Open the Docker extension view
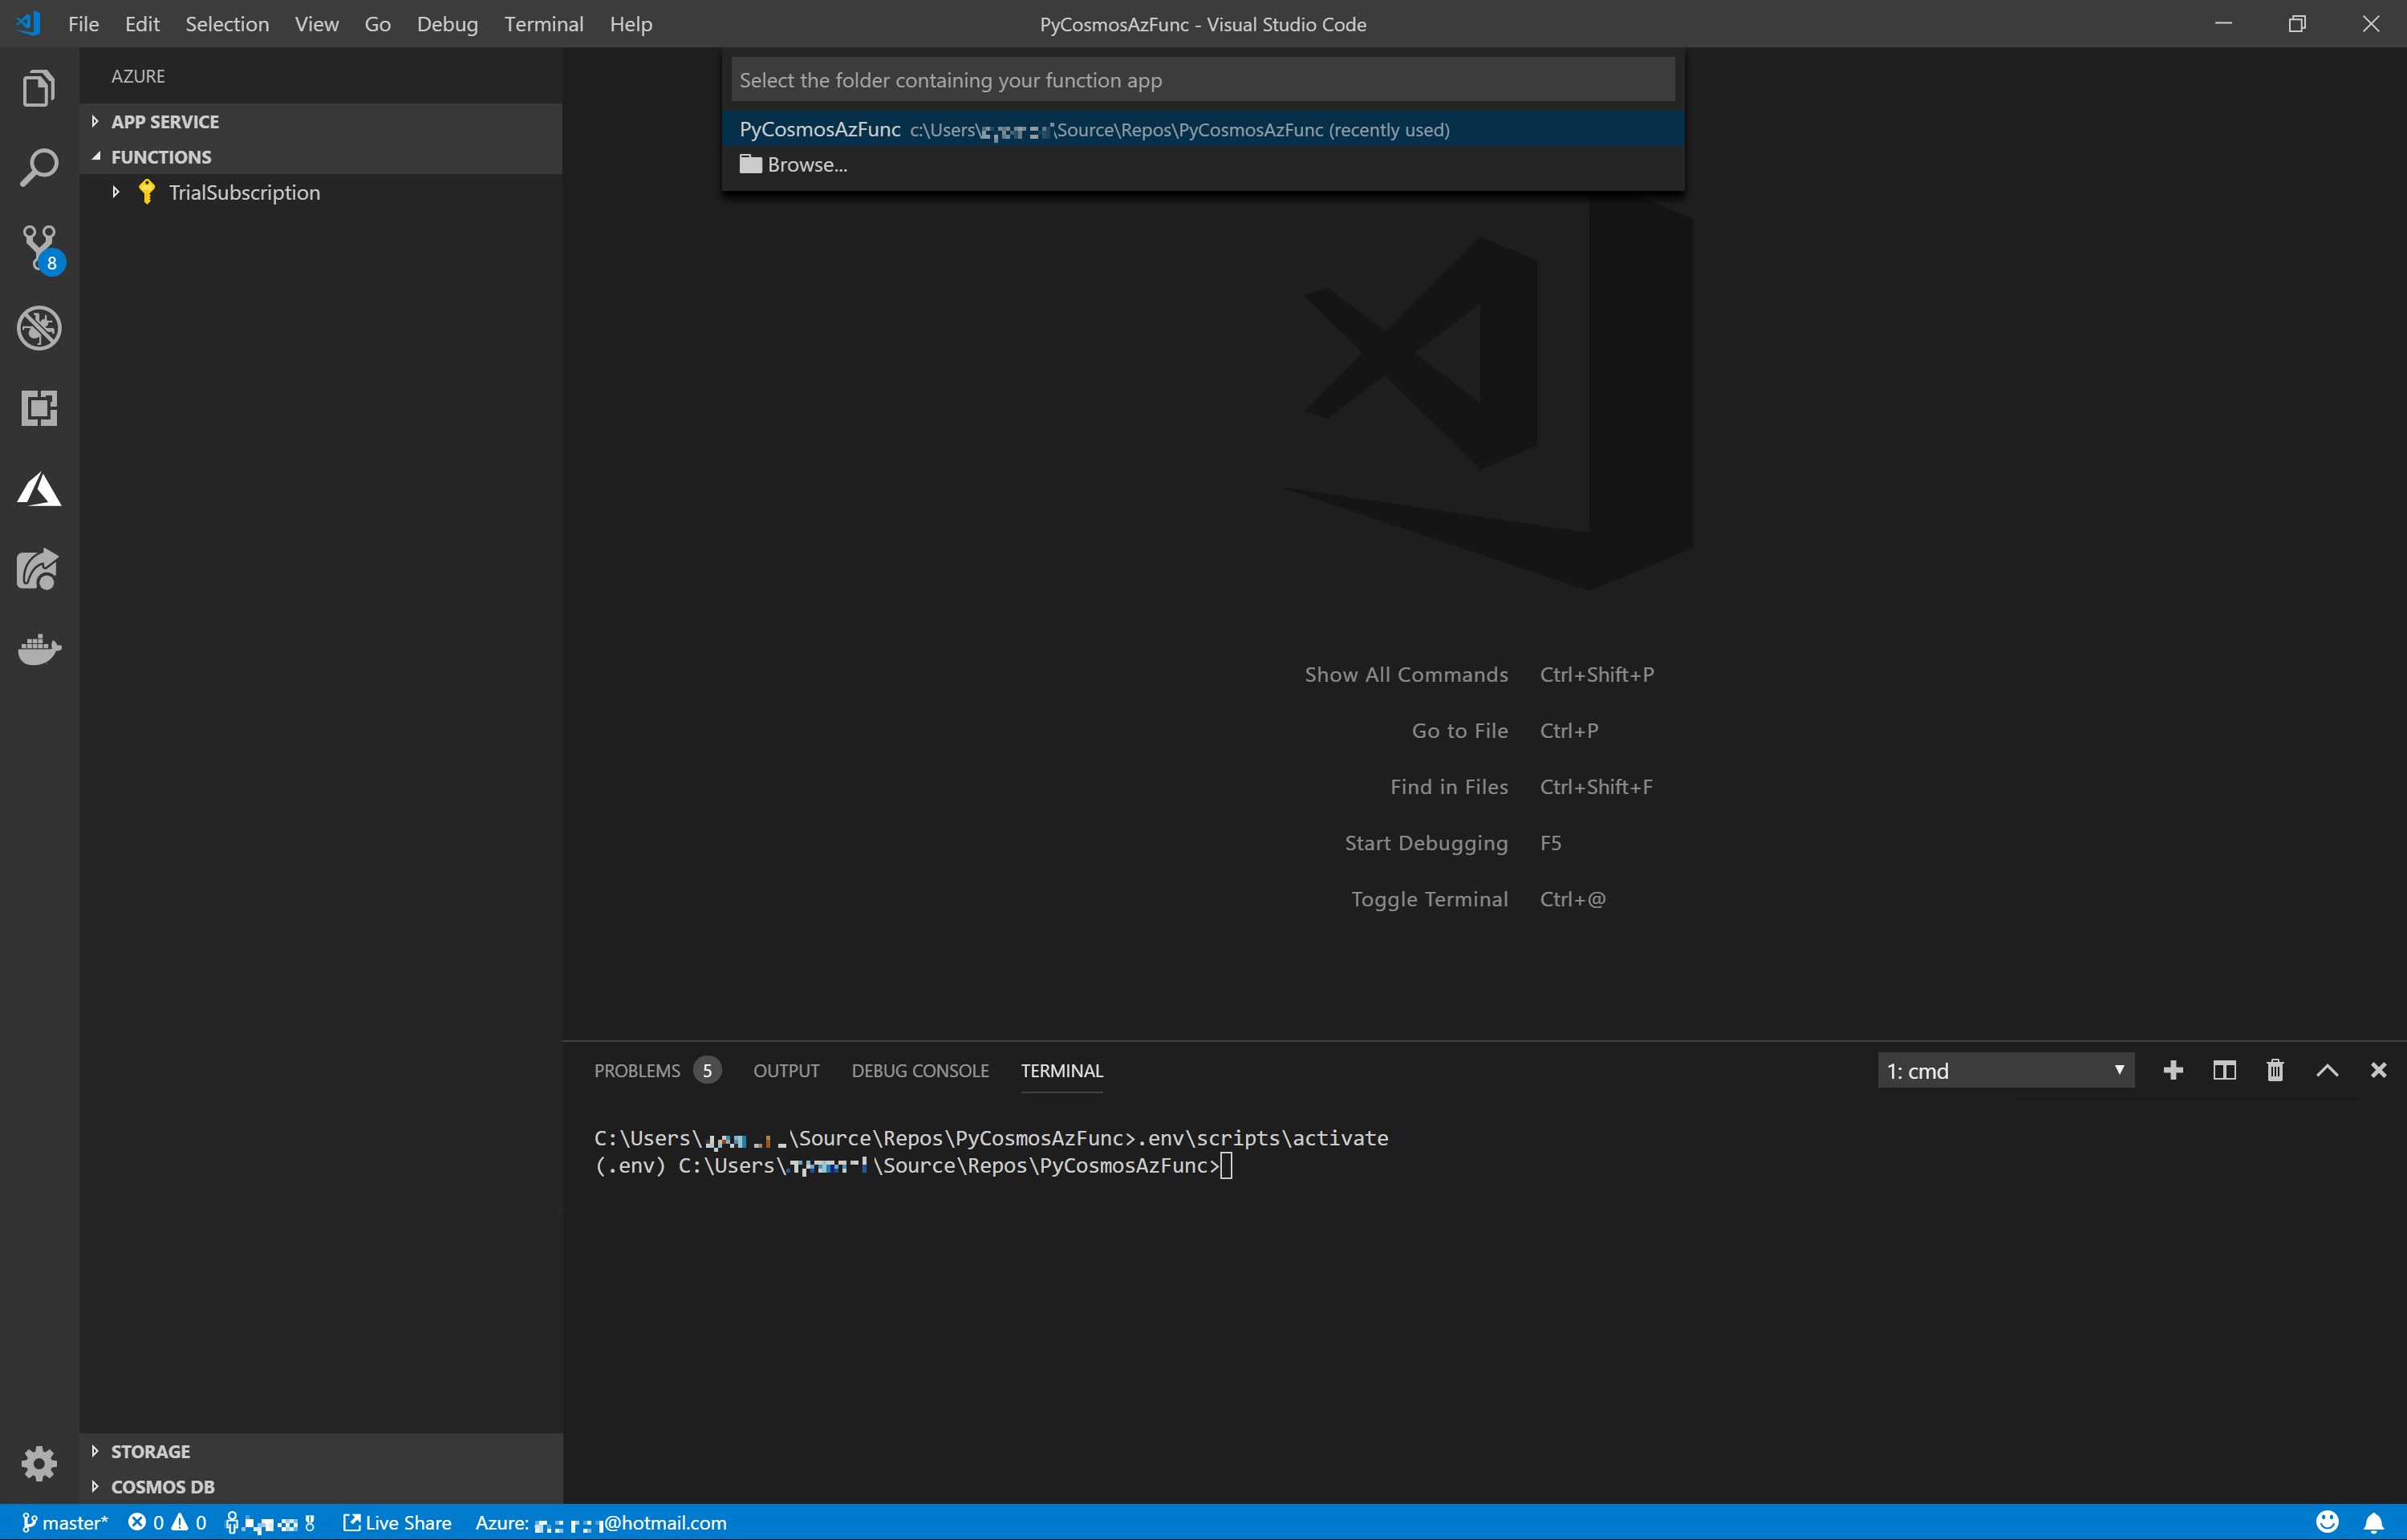2407x1540 pixels. [38, 649]
